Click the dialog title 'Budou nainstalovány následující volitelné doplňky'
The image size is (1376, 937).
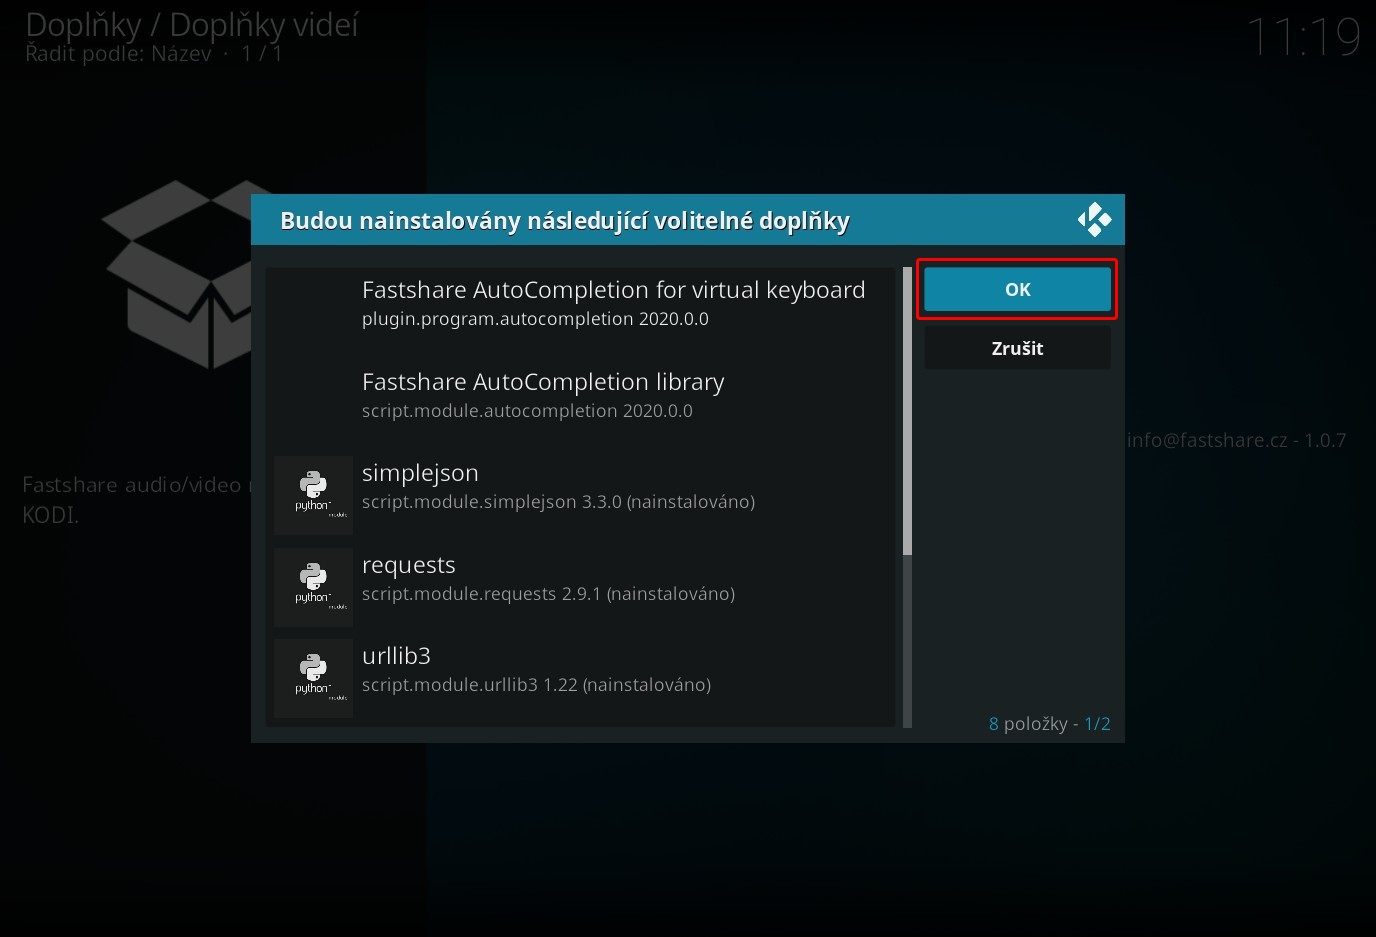pos(565,221)
